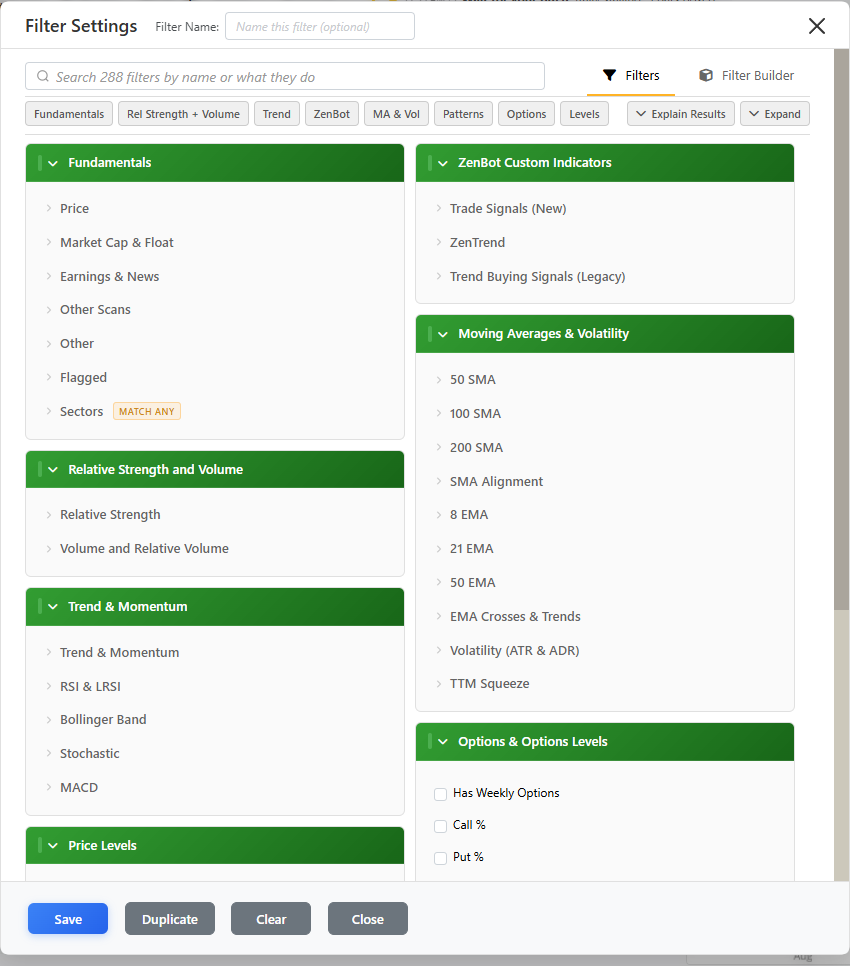Screen dimensions: 850x966
Task: Select the ZenBot category chip
Action: [331, 114]
